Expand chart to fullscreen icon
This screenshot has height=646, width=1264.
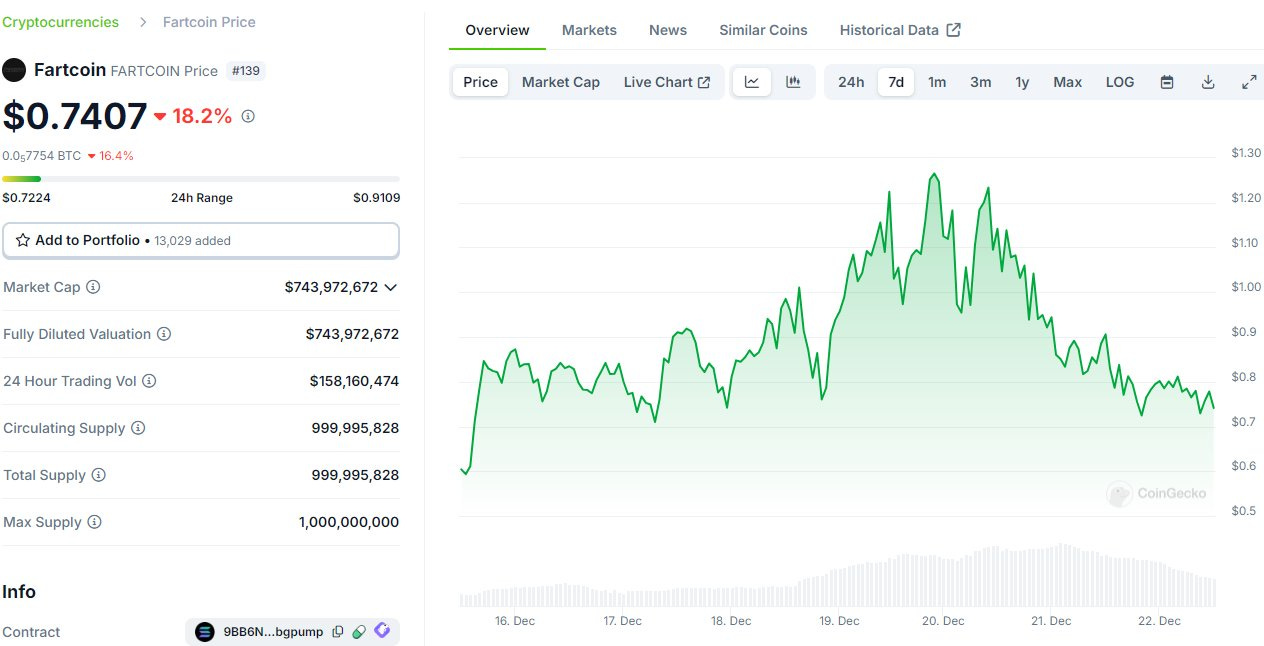coord(1249,82)
